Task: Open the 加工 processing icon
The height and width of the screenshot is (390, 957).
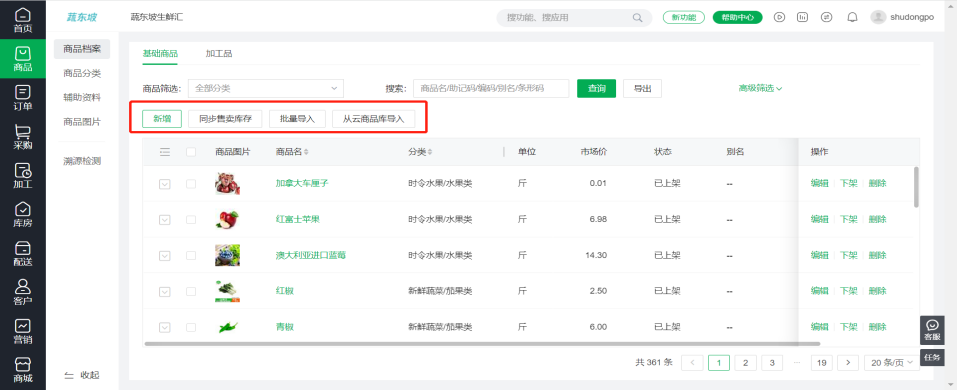Action: click(23, 175)
